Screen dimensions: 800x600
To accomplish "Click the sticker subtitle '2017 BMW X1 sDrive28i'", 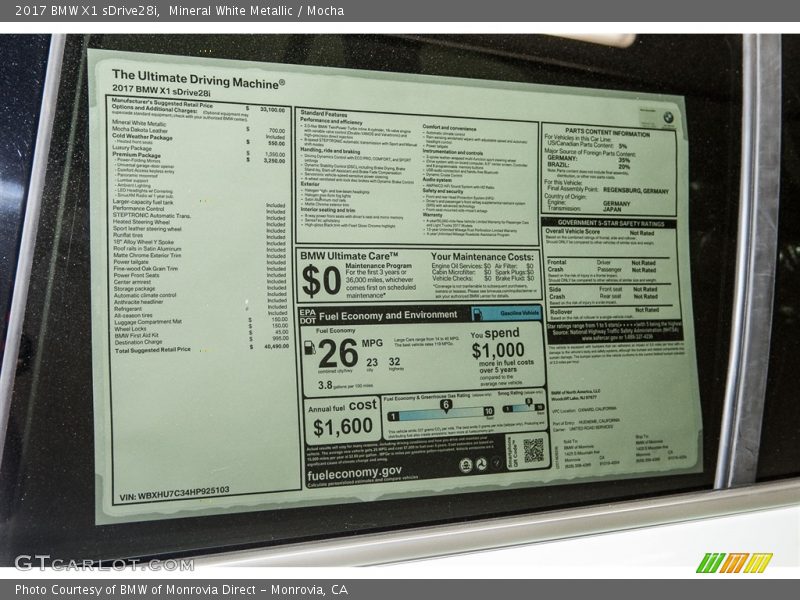I will tap(161, 90).
